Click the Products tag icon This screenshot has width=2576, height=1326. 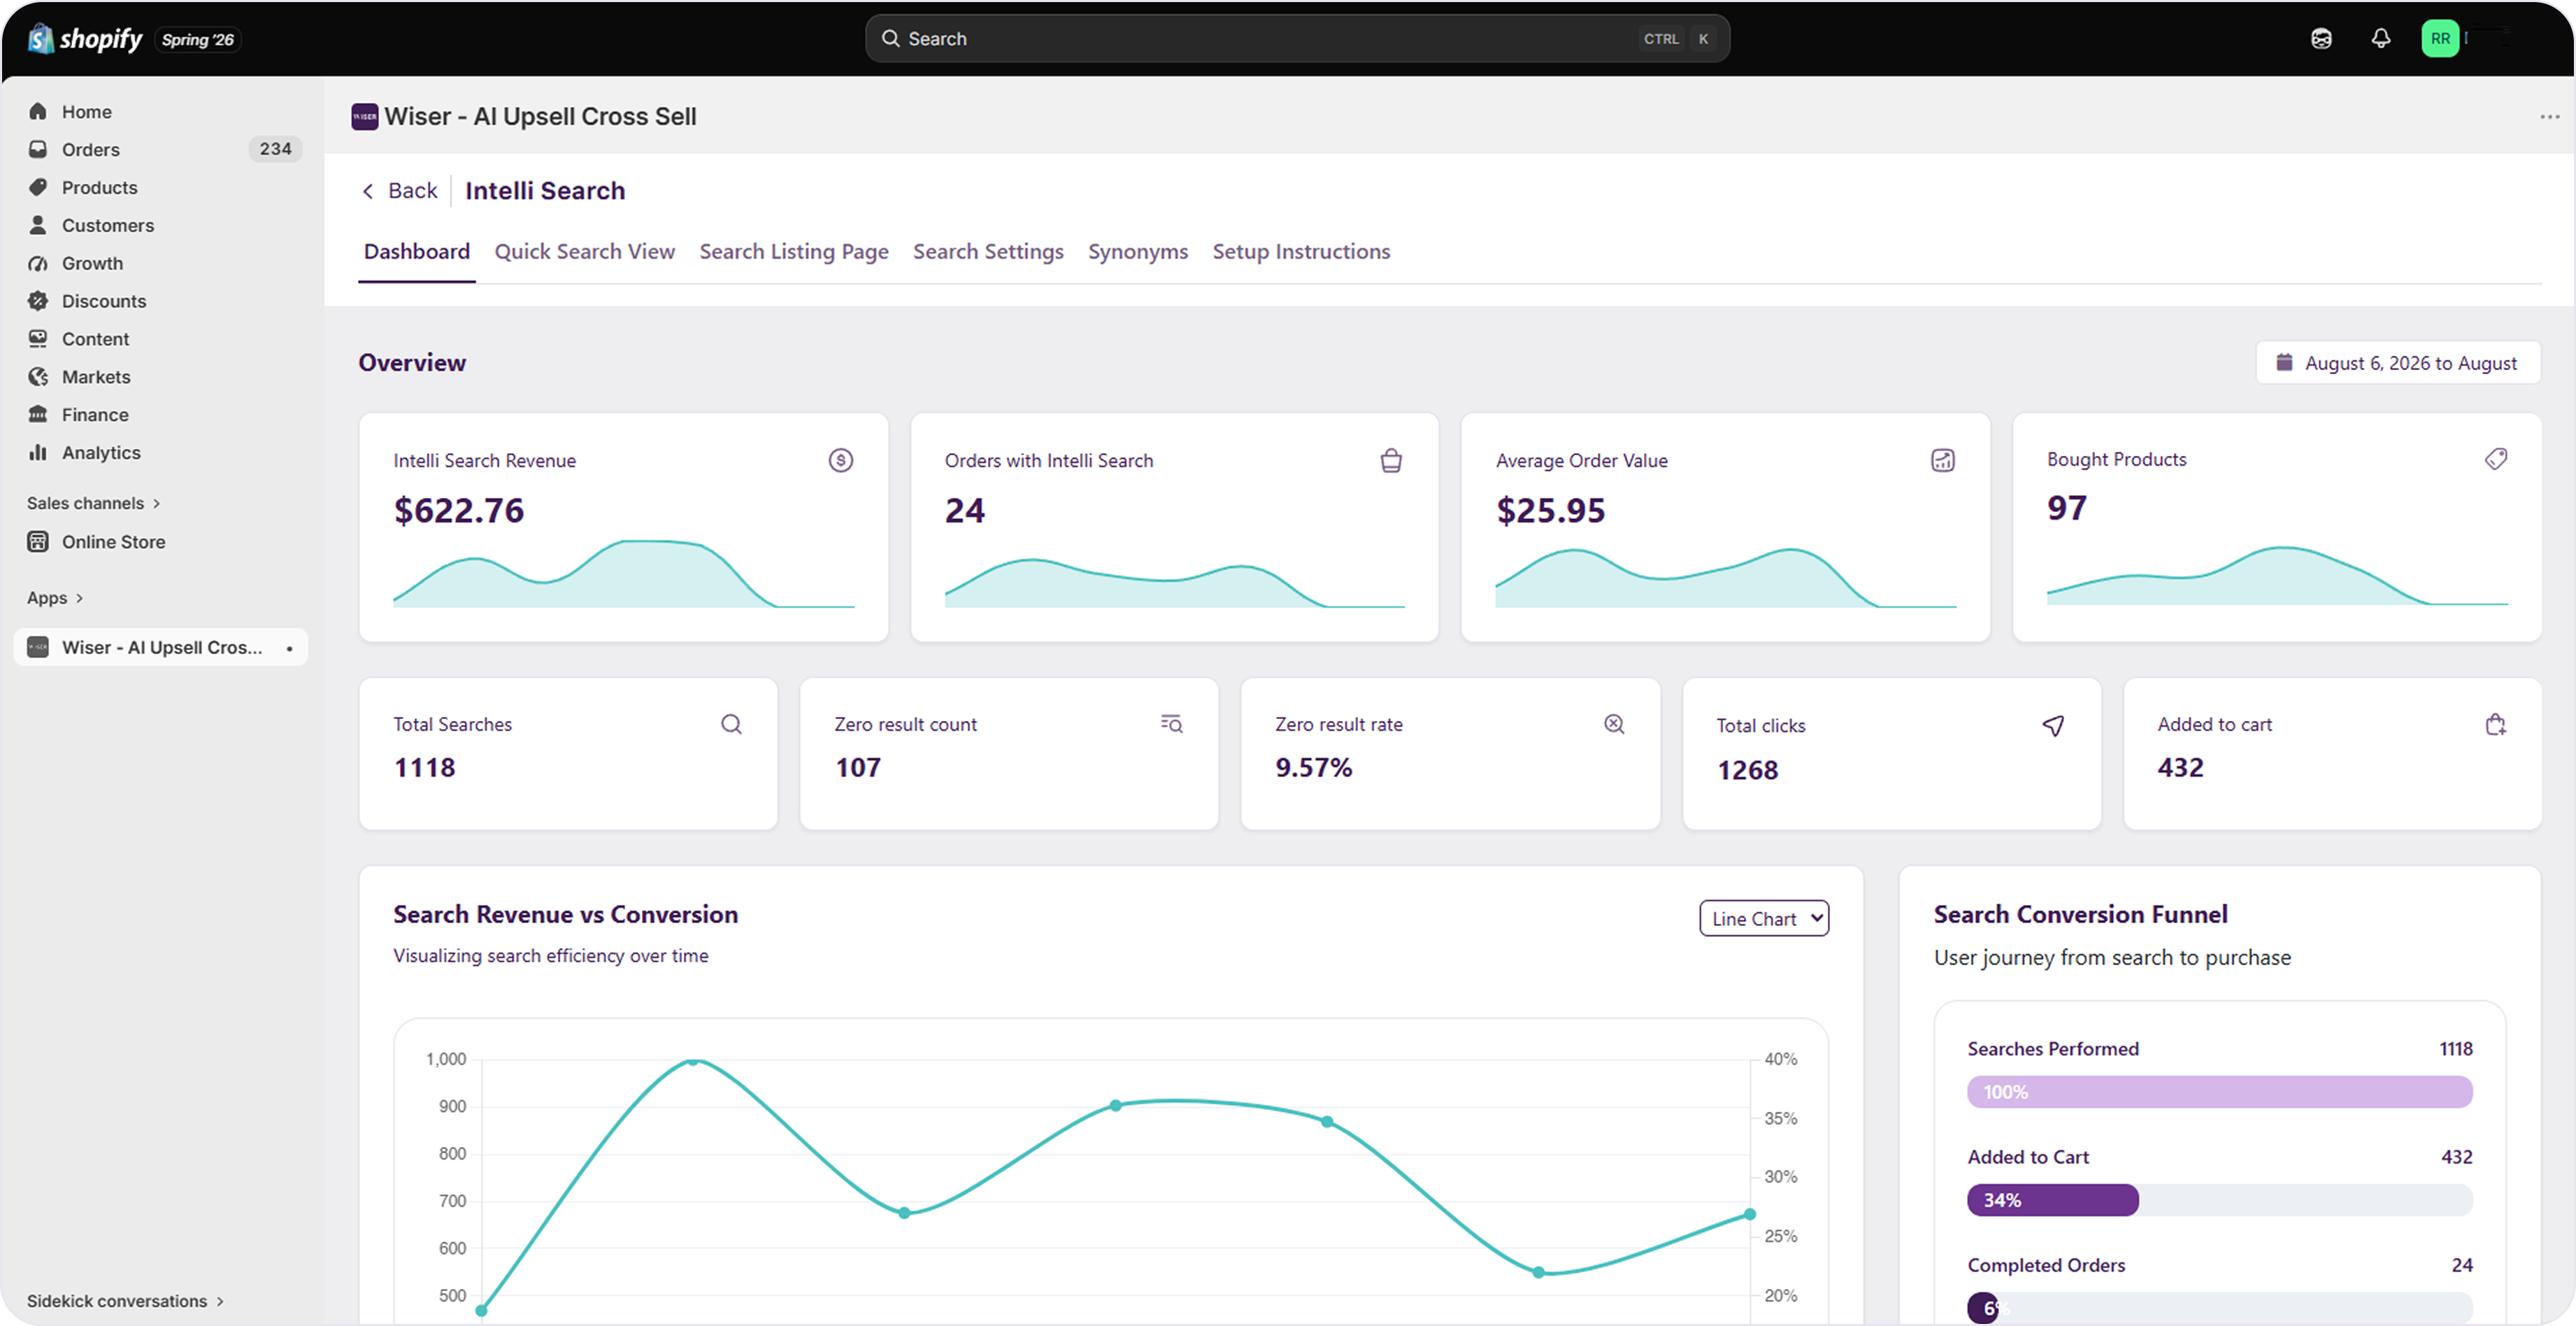[x=38, y=187]
